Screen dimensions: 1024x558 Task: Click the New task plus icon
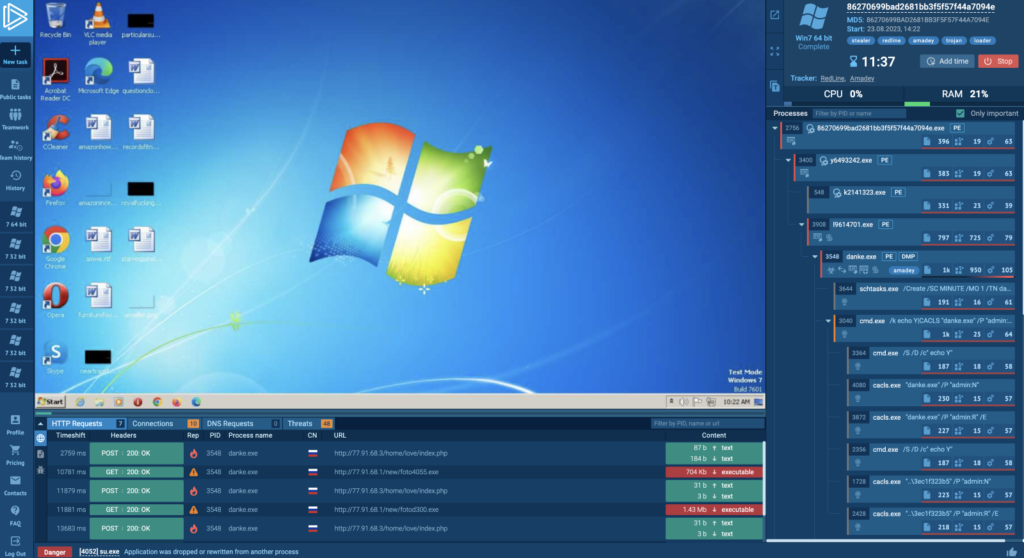click(x=16, y=50)
